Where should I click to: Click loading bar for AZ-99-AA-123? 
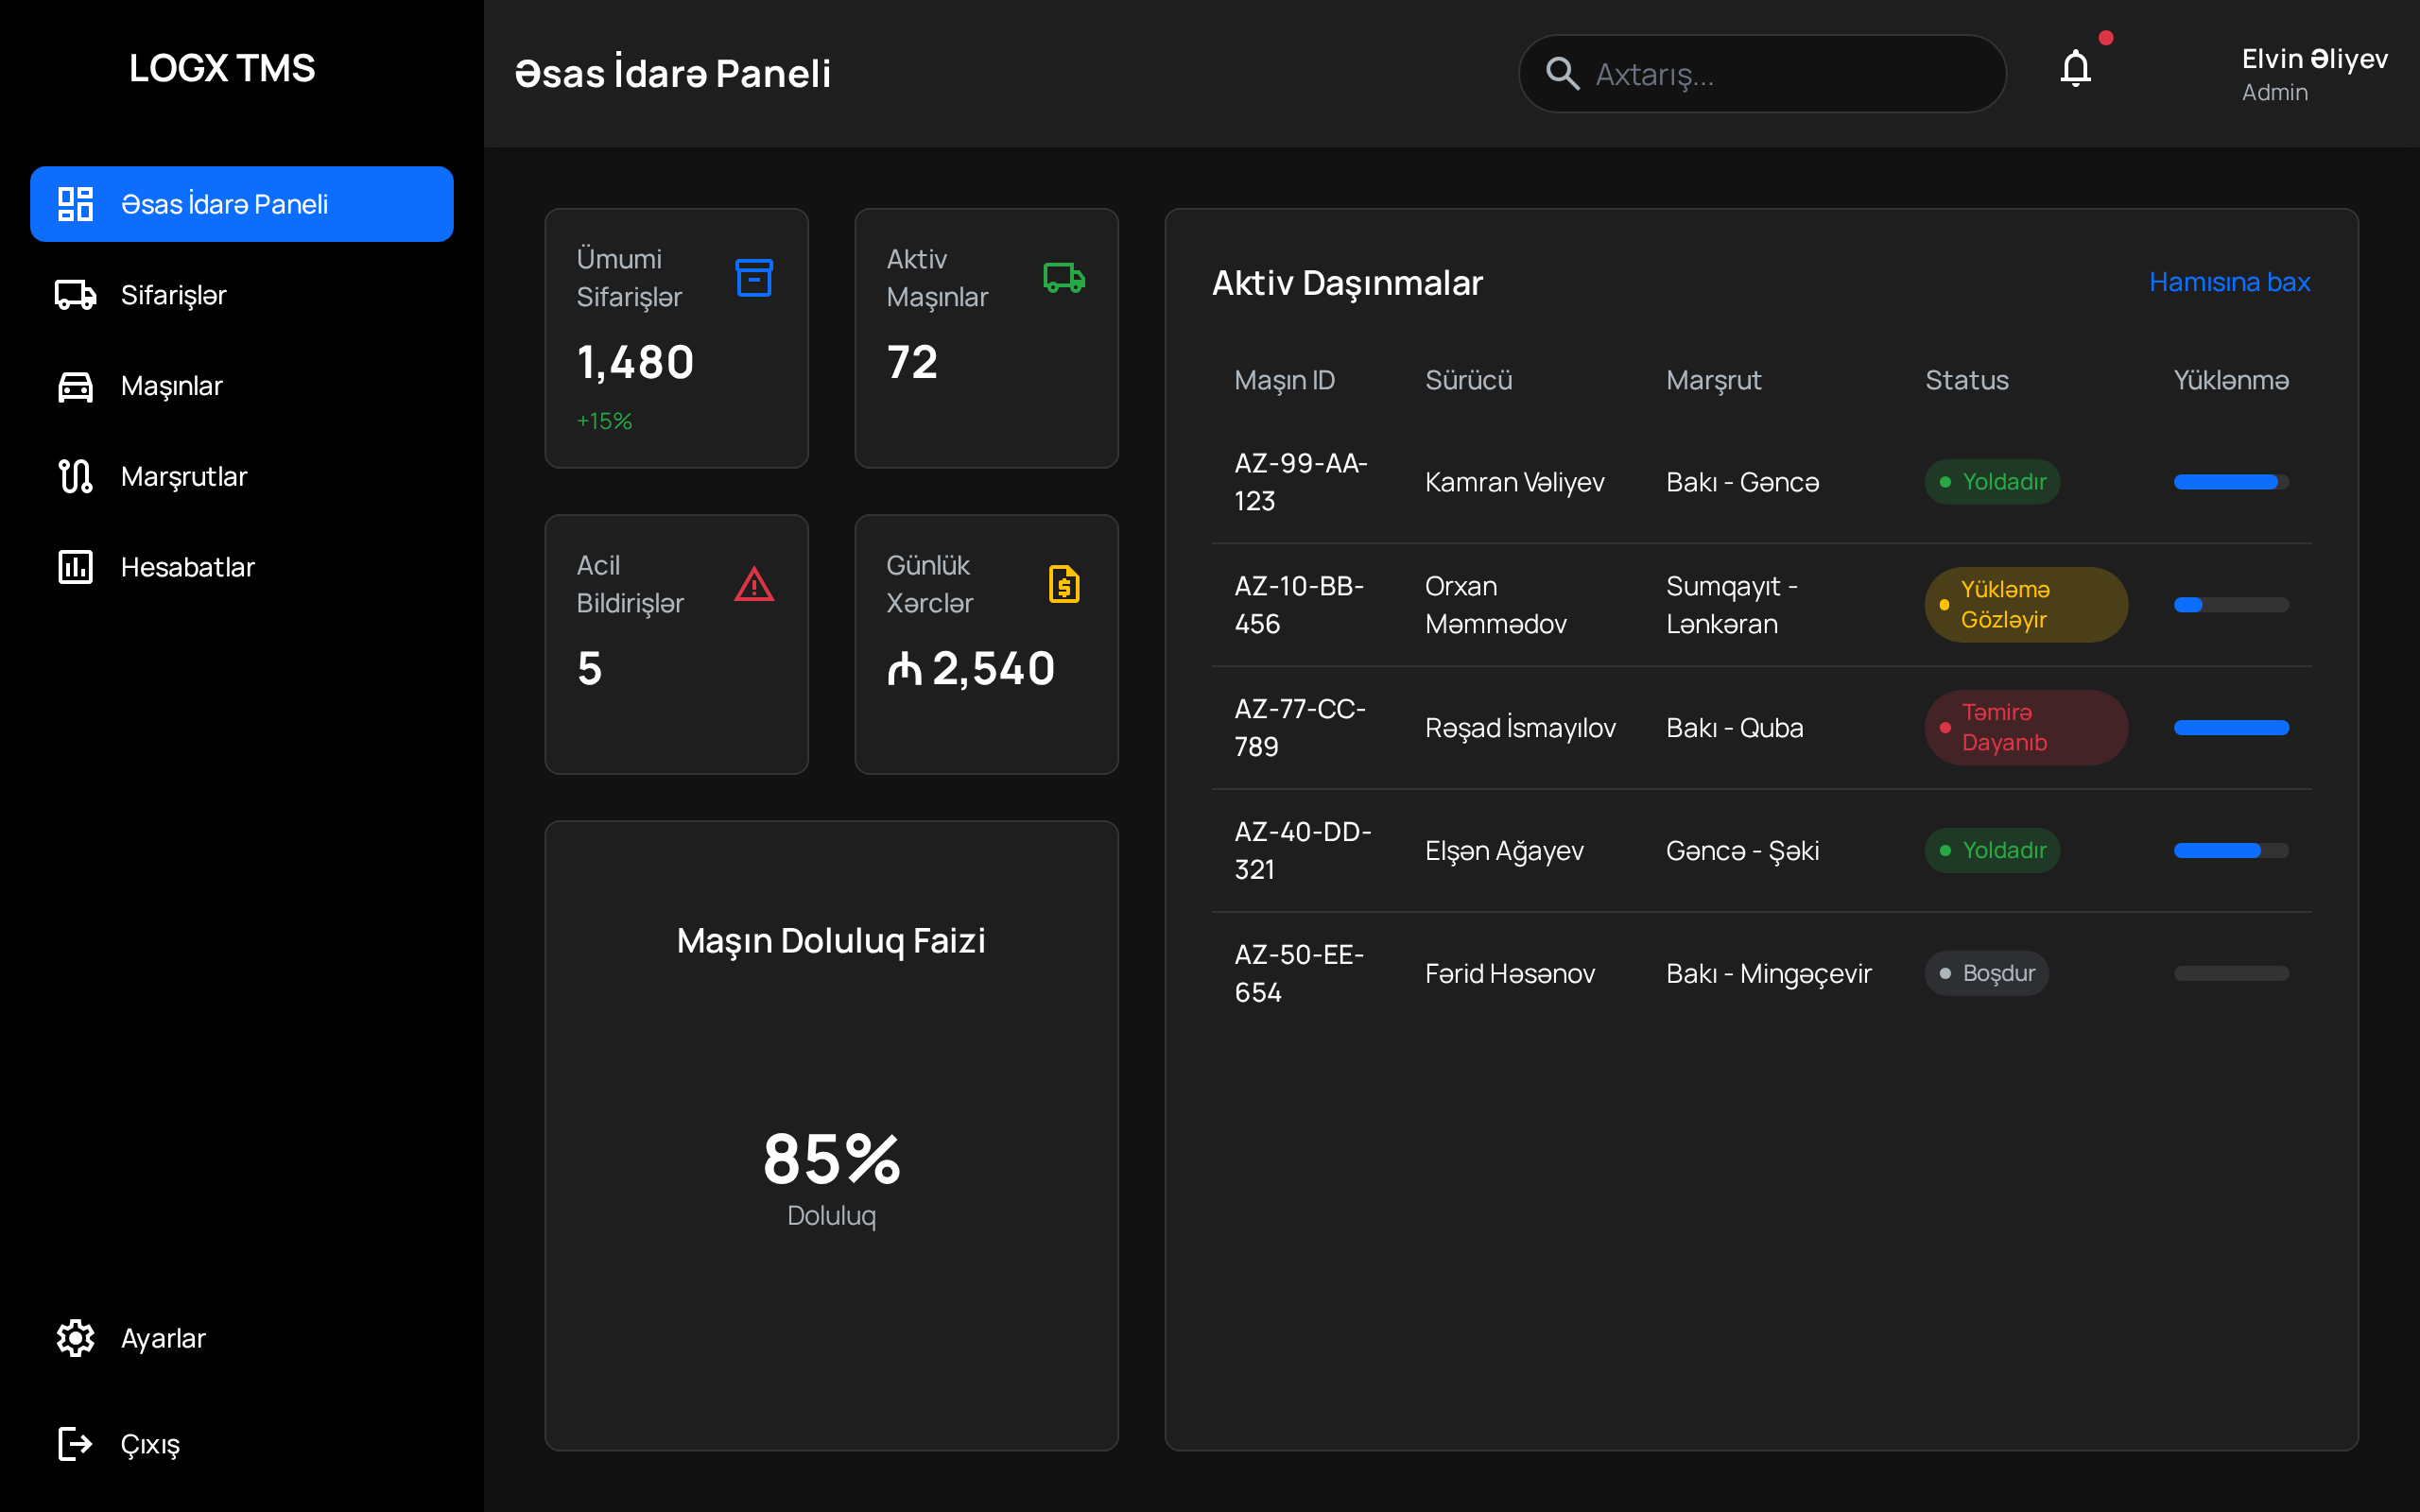click(x=2230, y=482)
